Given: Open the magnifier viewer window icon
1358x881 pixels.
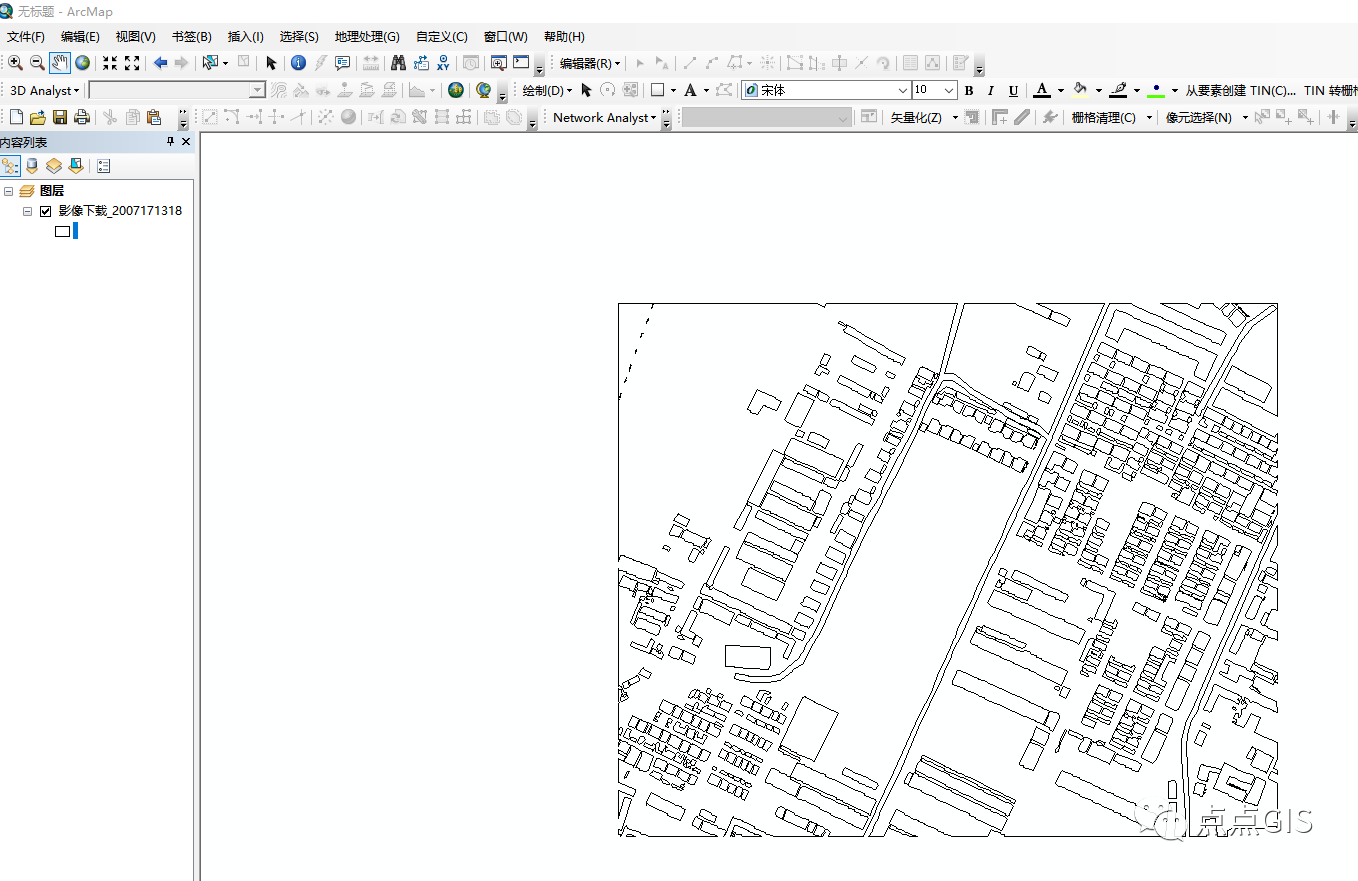Looking at the screenshot, I should pos(498,63).
